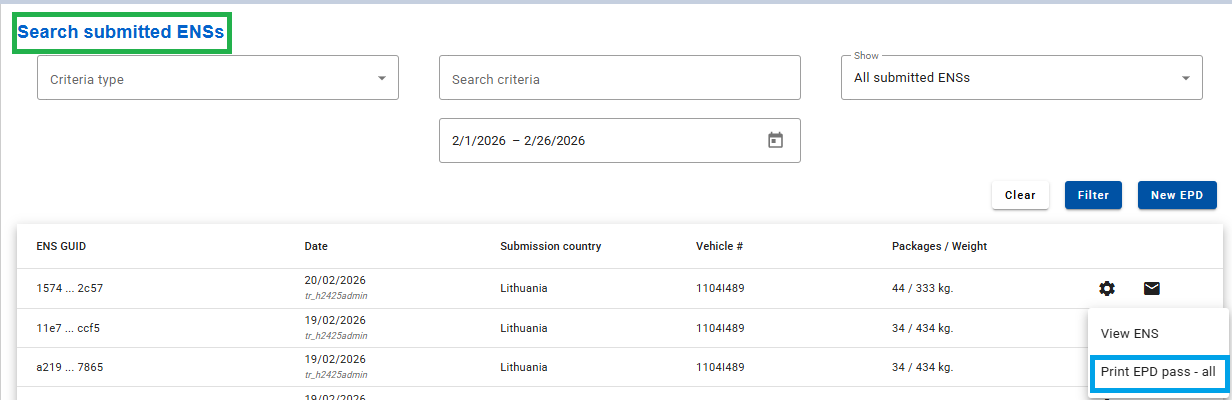Image resolution: width=1232 pixels, height=400 pixels.
Task: Click the Vehicle # column header
Action: [x=719, y=247]
